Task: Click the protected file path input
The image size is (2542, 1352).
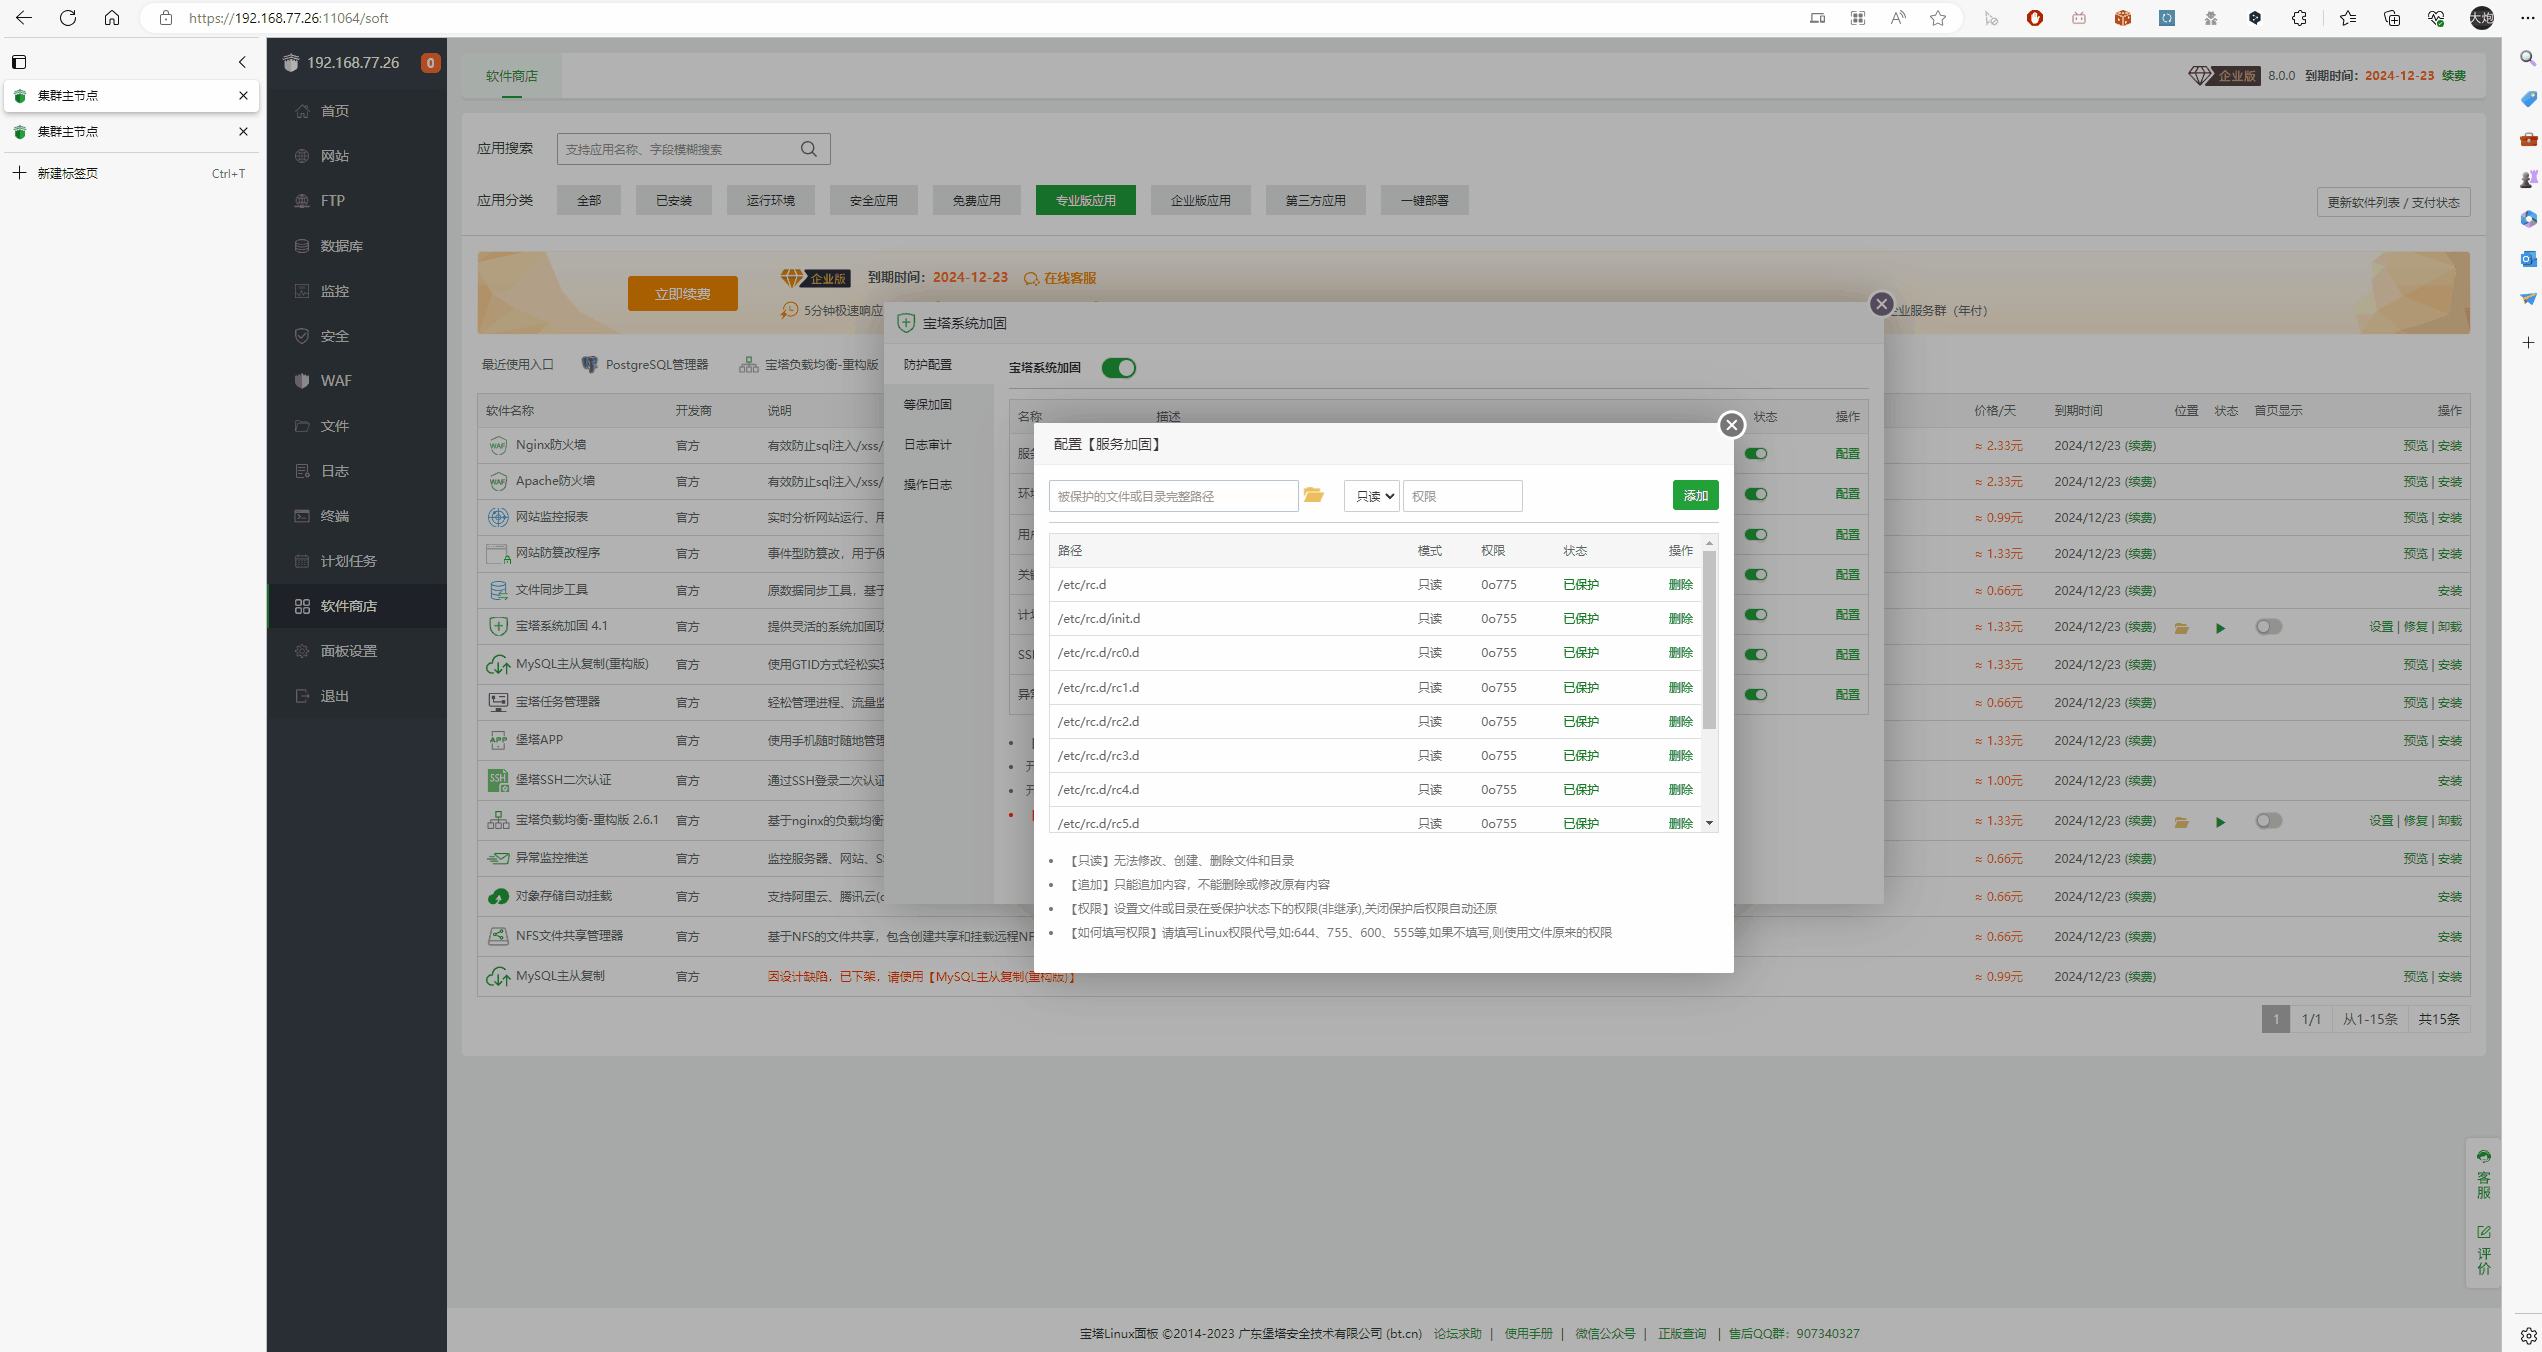Action: 1173,495
